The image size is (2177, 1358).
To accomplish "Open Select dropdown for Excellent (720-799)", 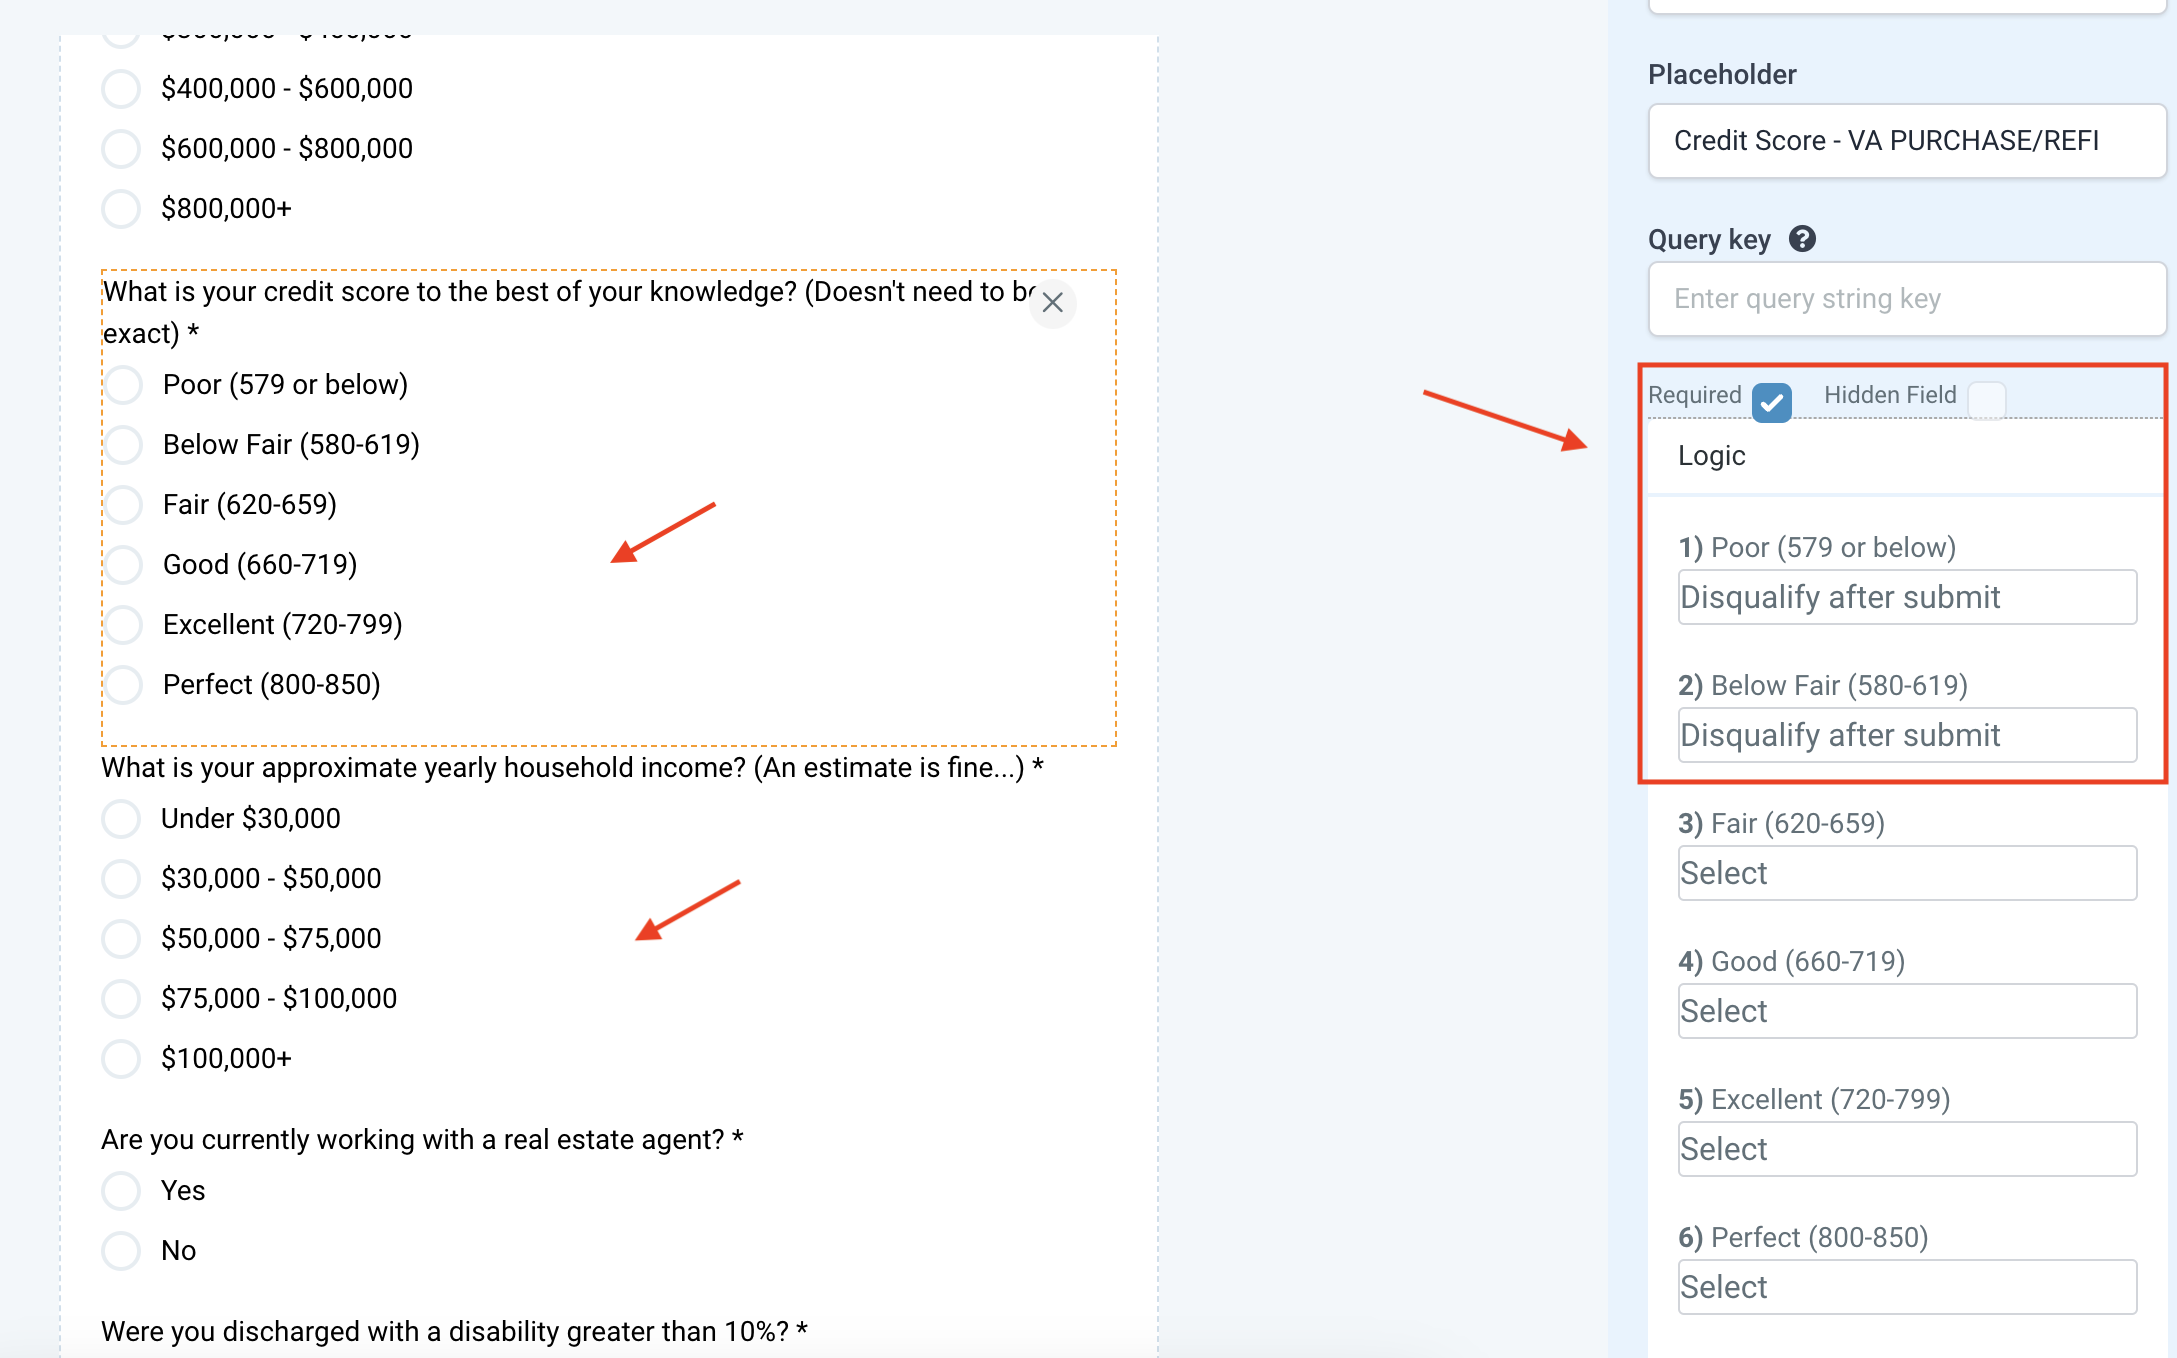I will click(x=1907, y=1149).
